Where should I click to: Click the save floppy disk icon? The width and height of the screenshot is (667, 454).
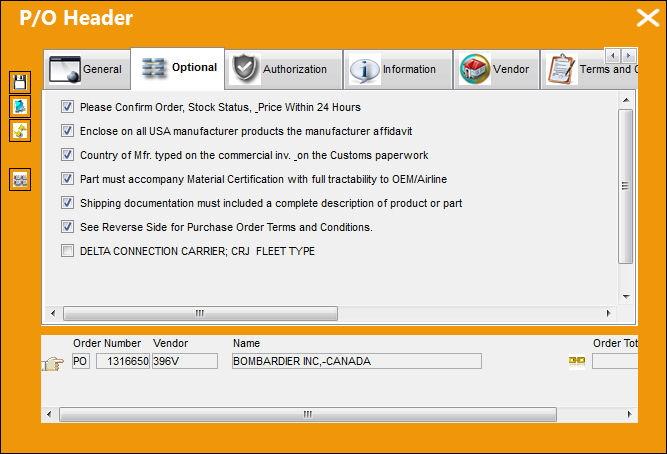pos(20,82)
